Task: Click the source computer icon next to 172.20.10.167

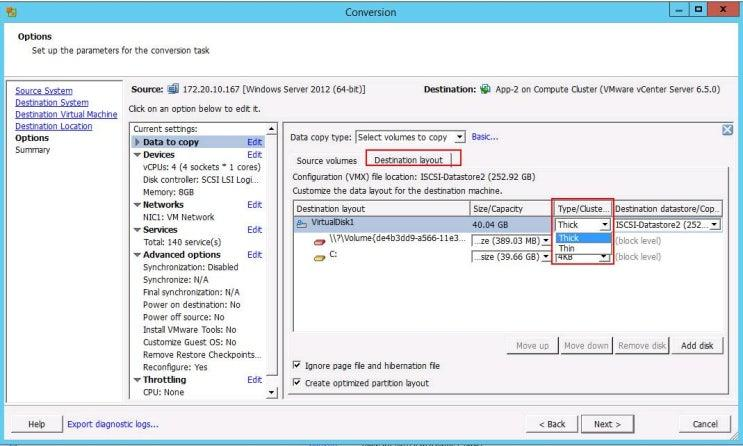Action: tap(173, 89)
